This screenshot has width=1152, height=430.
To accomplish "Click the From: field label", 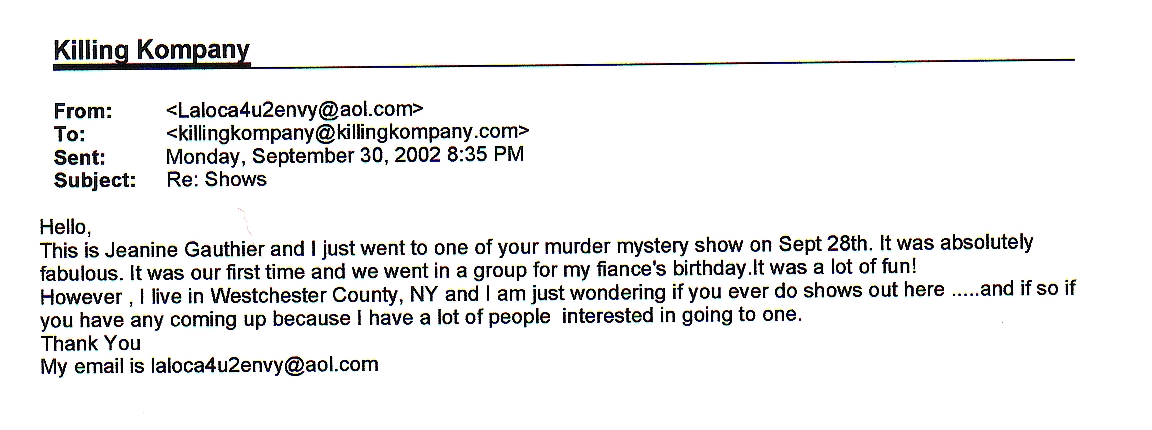I will pyautogui.click(x=83, y=112).
